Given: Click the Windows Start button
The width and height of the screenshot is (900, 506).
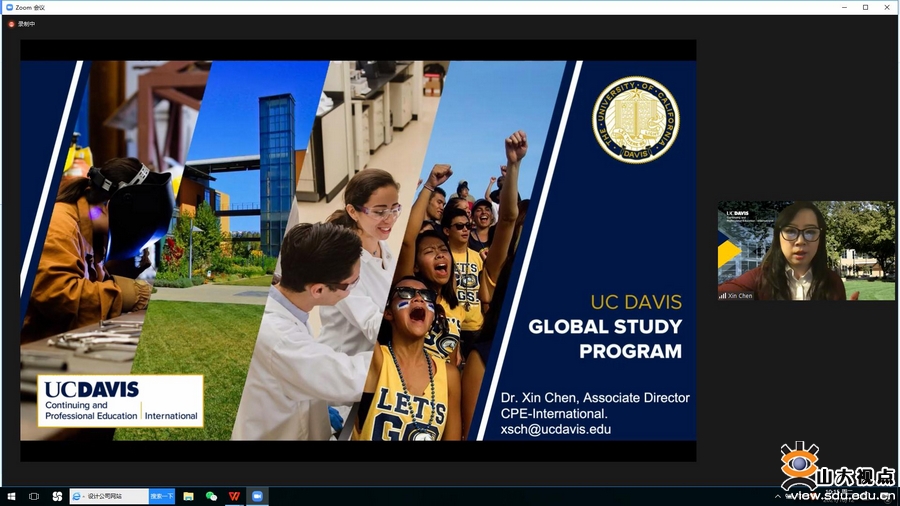Looking at the screenshot, I should click(11, 496).
